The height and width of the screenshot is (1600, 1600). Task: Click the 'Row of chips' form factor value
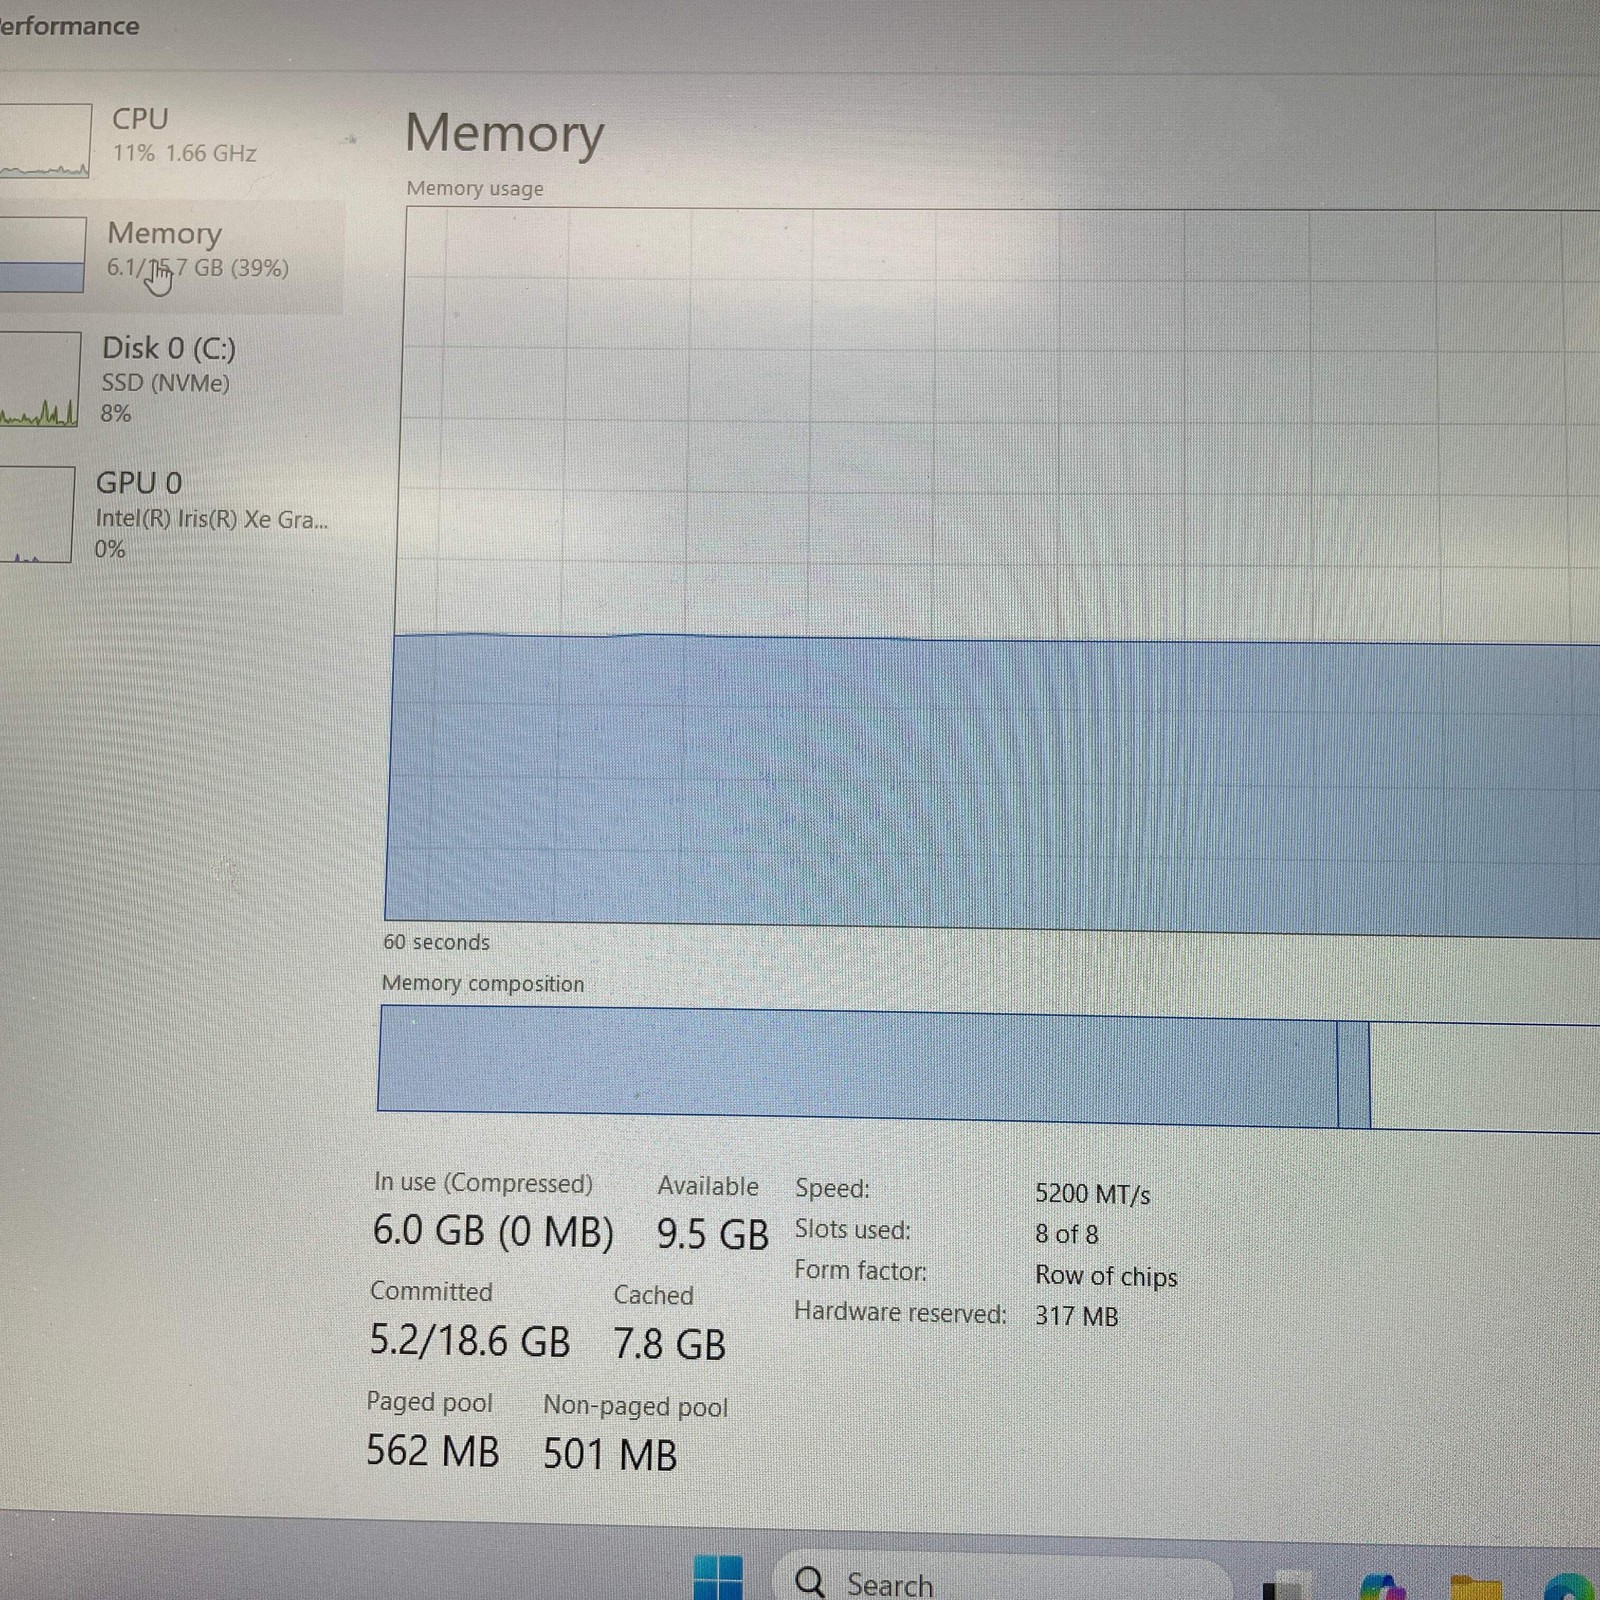coord(1106,1277)
